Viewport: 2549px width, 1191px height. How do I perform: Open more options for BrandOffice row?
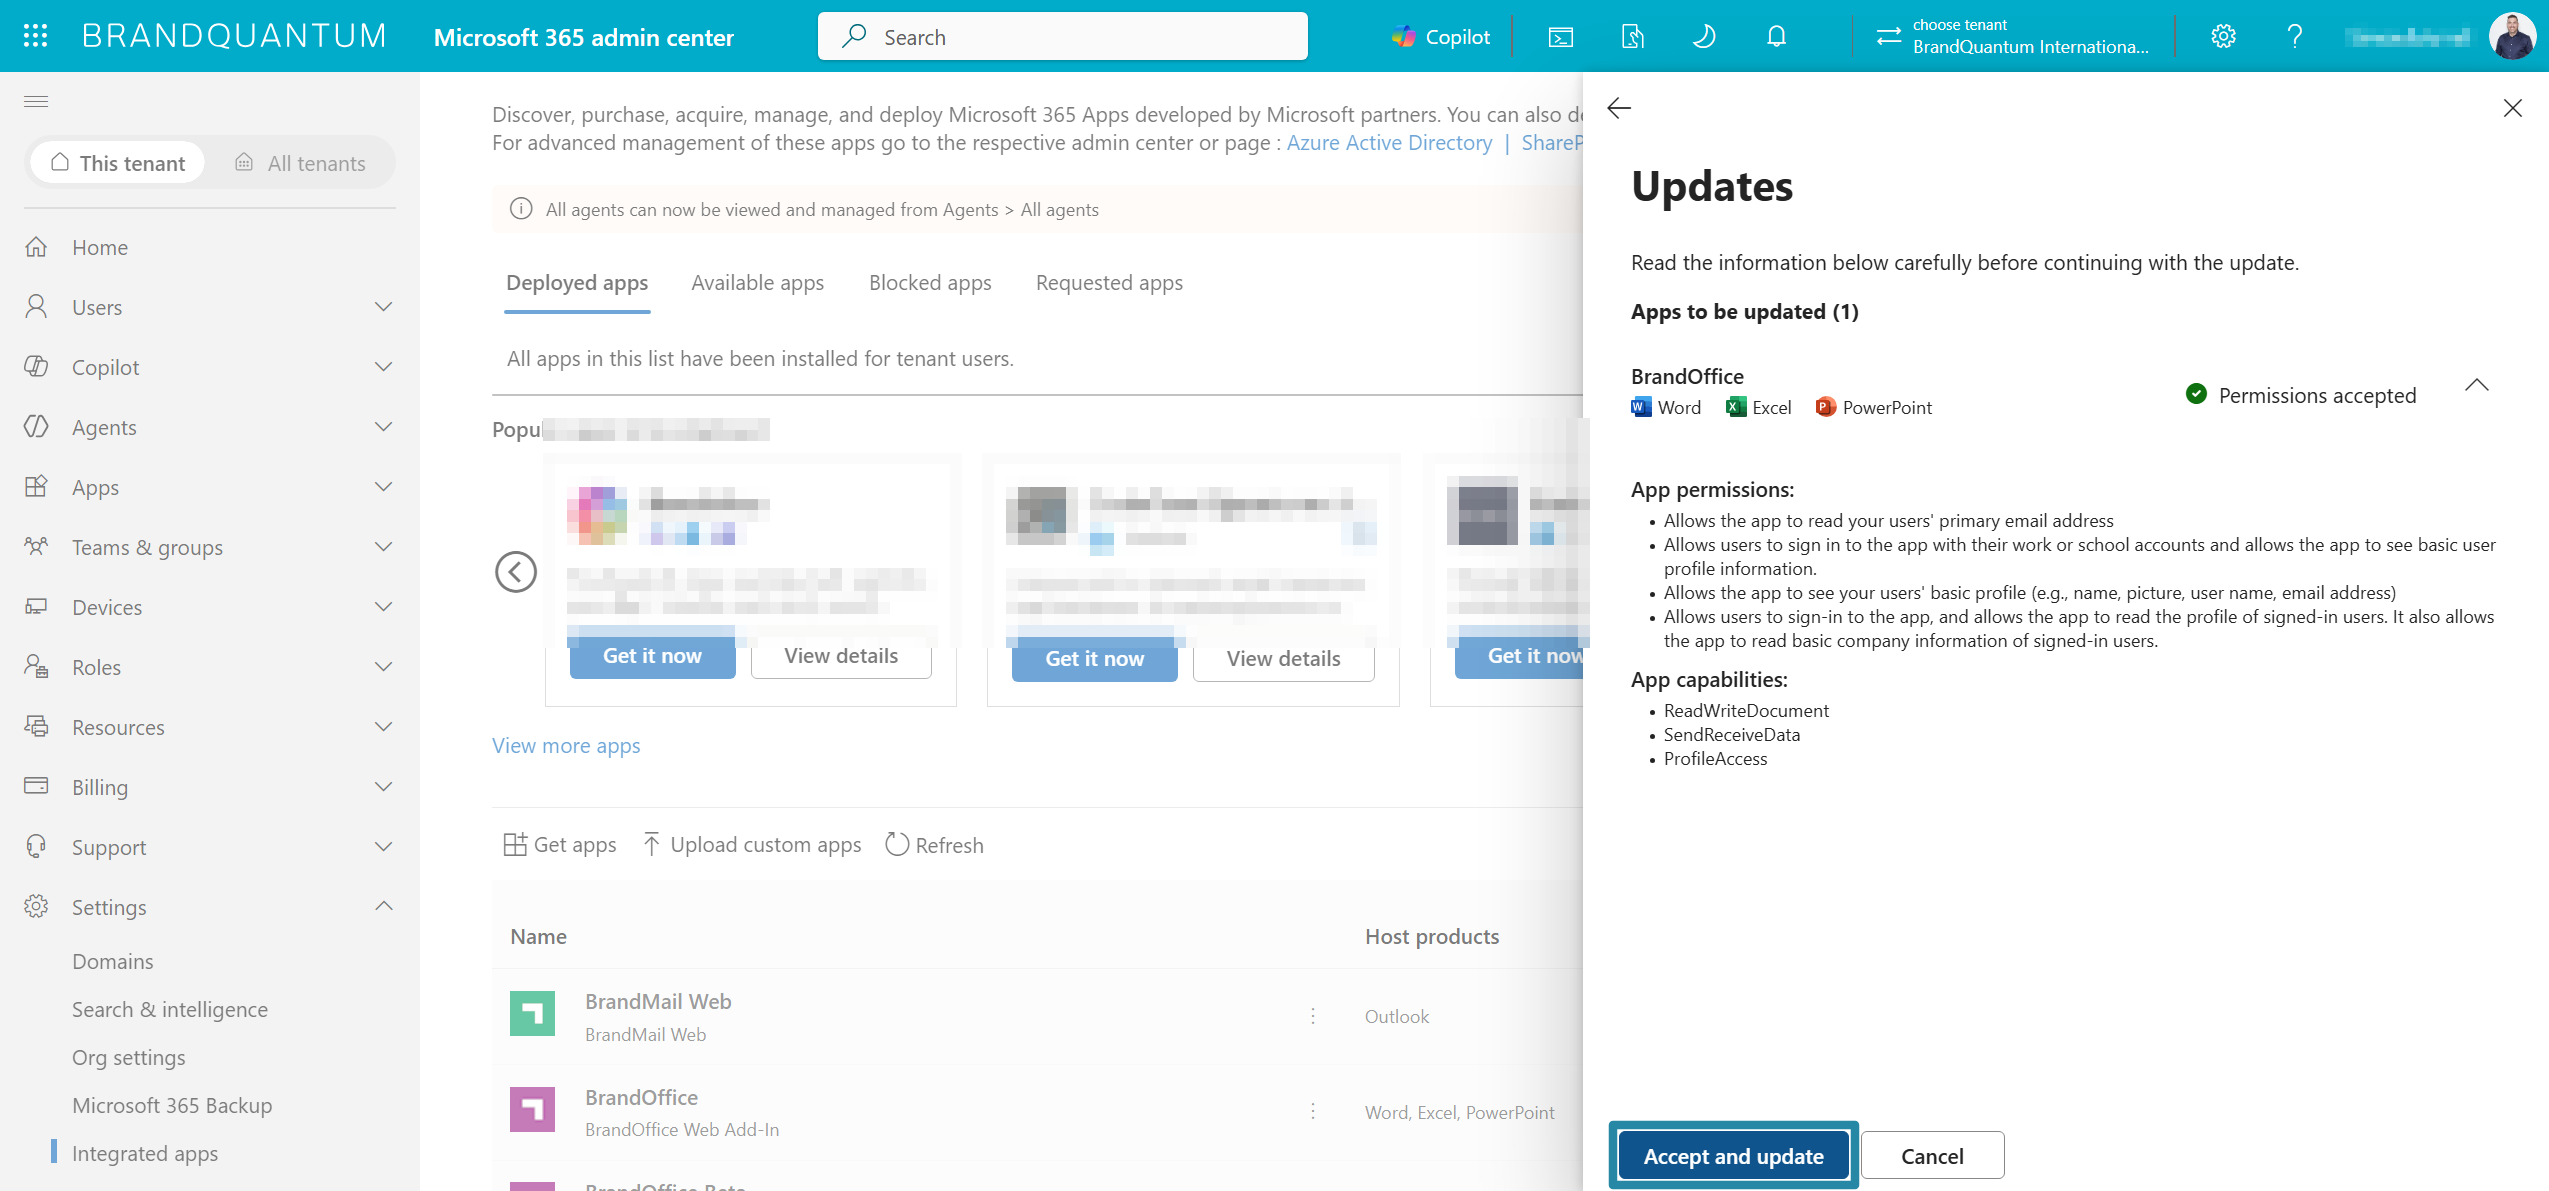[x=1313, y=1112]
